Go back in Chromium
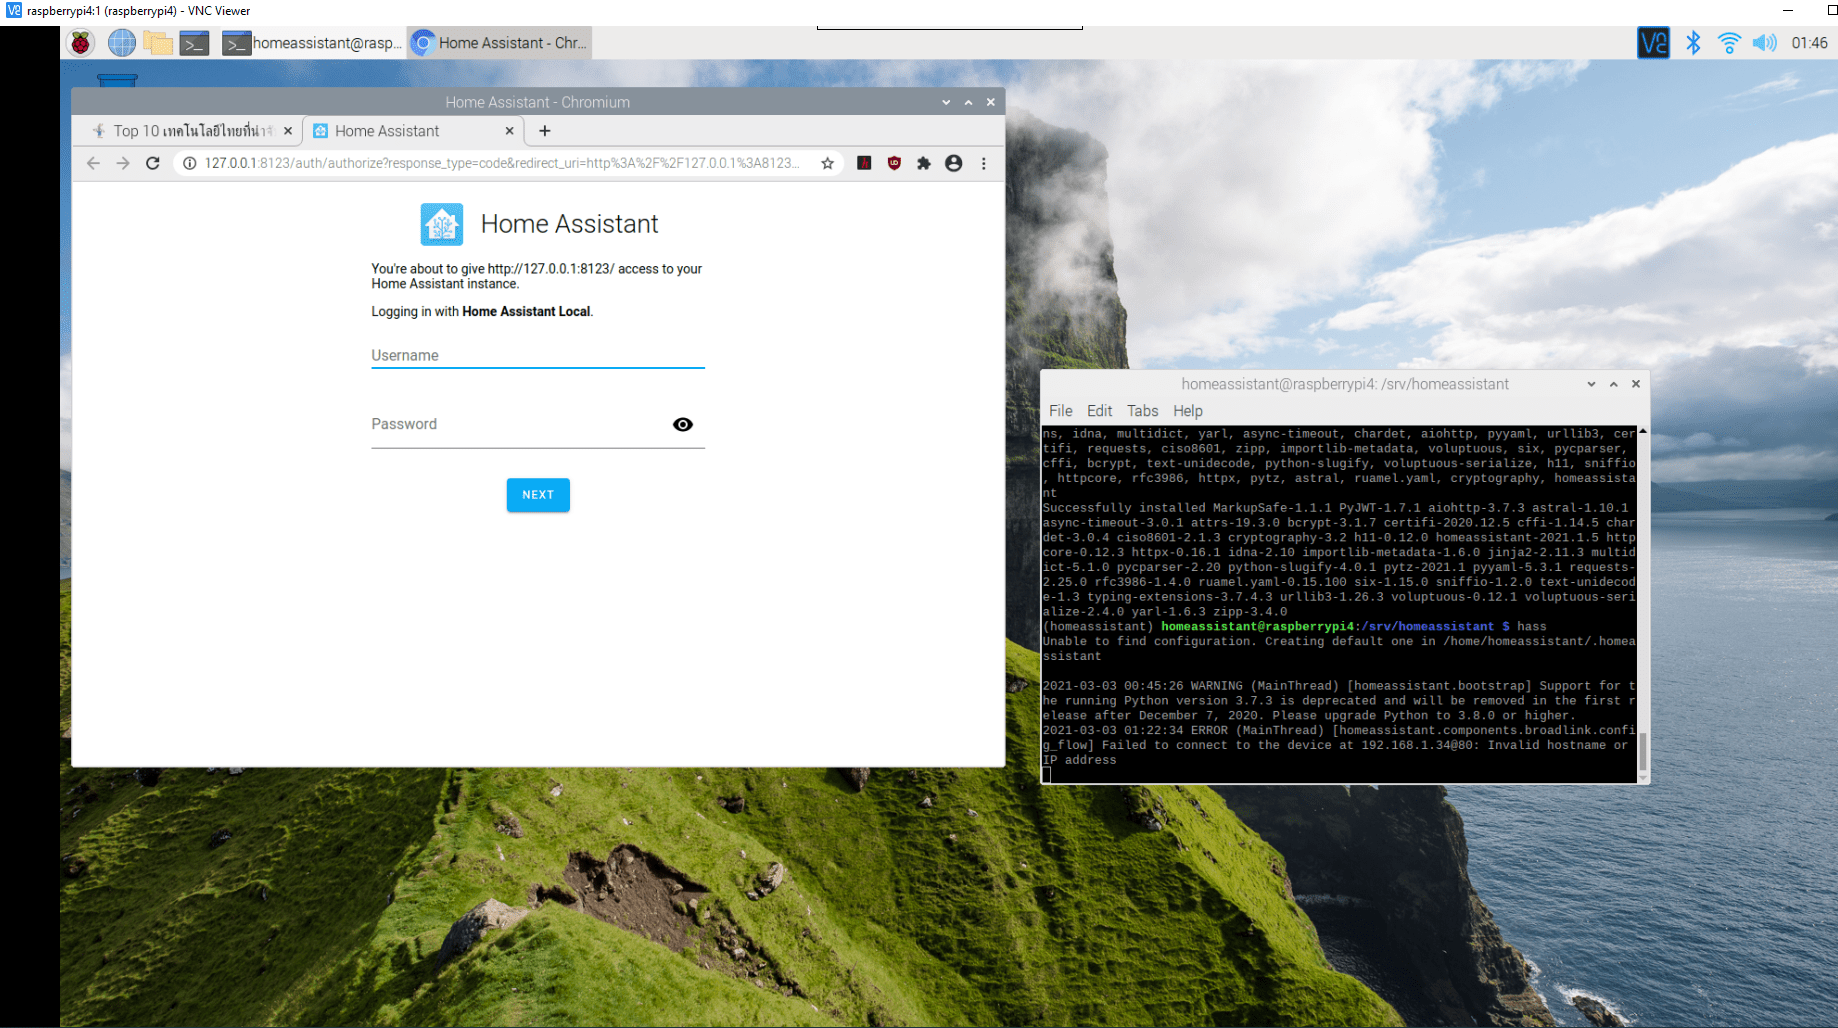1838x1028 pixels. pyautogui.click(x=93, y=163)
